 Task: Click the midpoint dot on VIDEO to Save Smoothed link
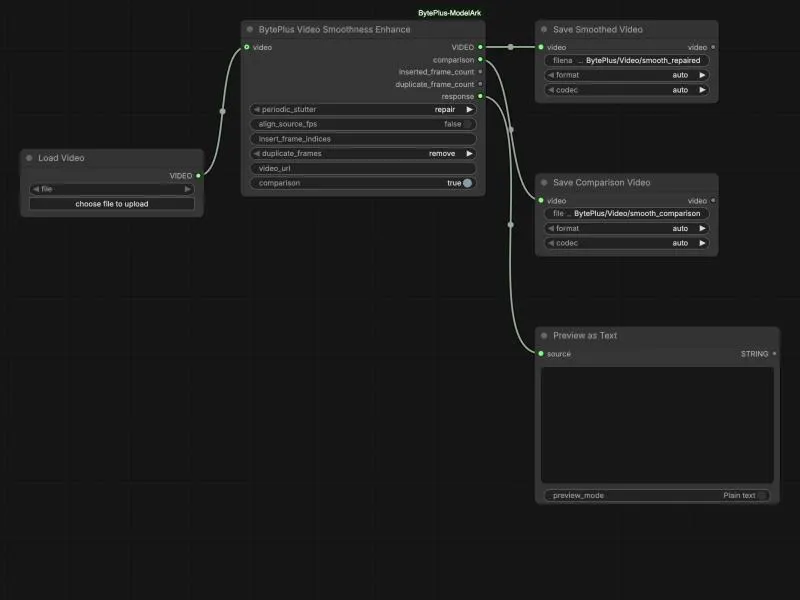(x=511, y=47)
